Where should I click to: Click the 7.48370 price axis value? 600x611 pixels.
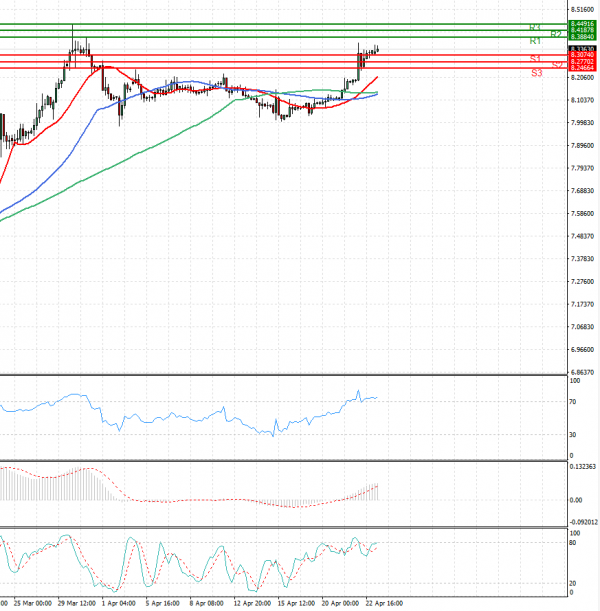coord(582,236)
